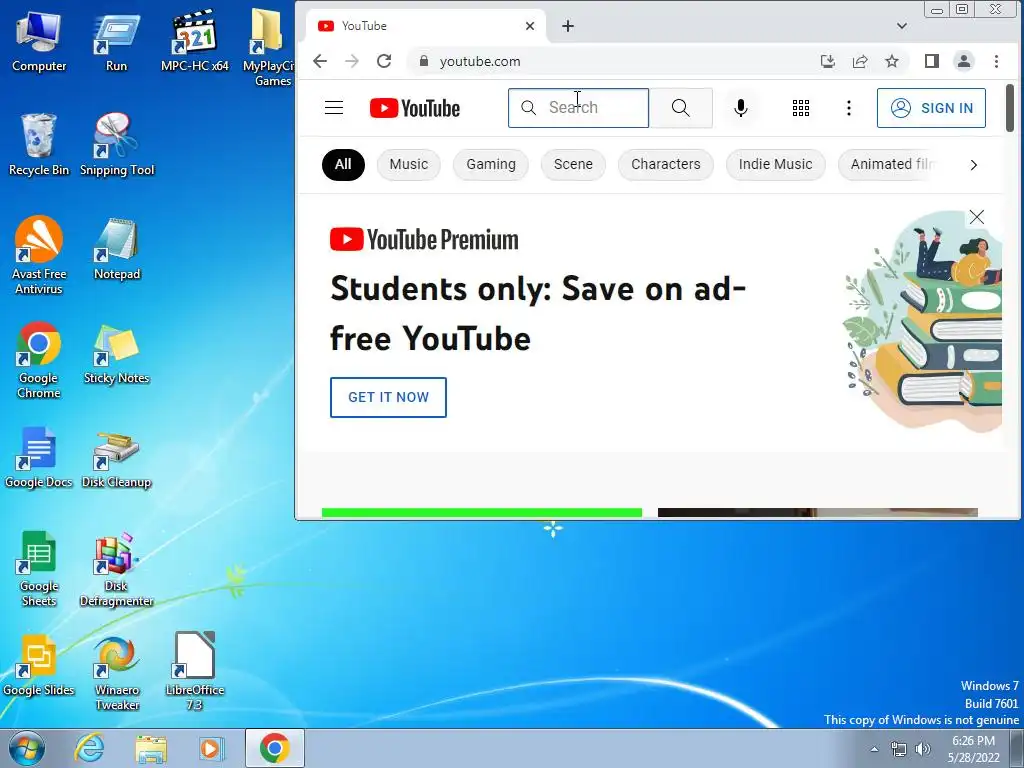Viewport: 1024px width, 768px height.
Task: Select the Disk Cleanup shortcut
Action: point(117,459)
